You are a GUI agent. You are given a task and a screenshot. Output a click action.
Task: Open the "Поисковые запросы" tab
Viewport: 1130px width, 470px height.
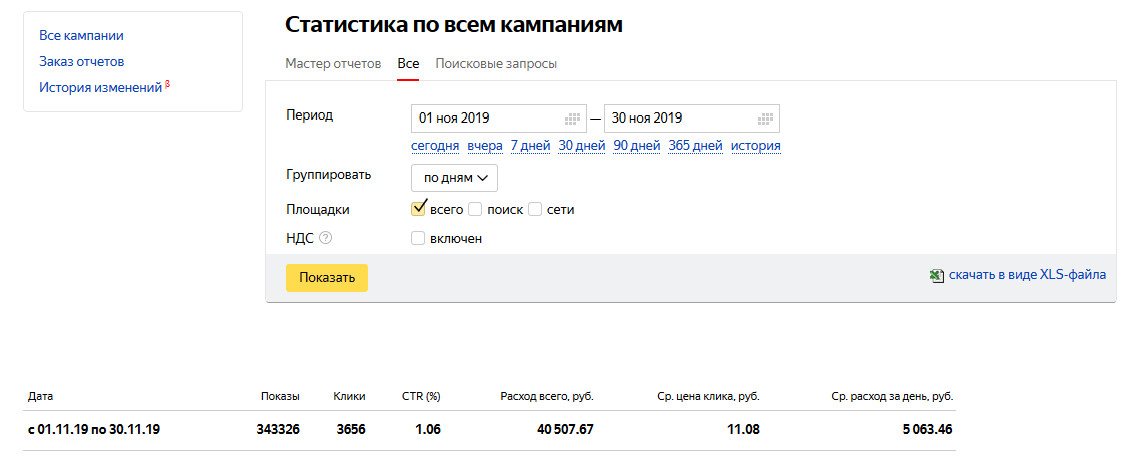point(496,64)
